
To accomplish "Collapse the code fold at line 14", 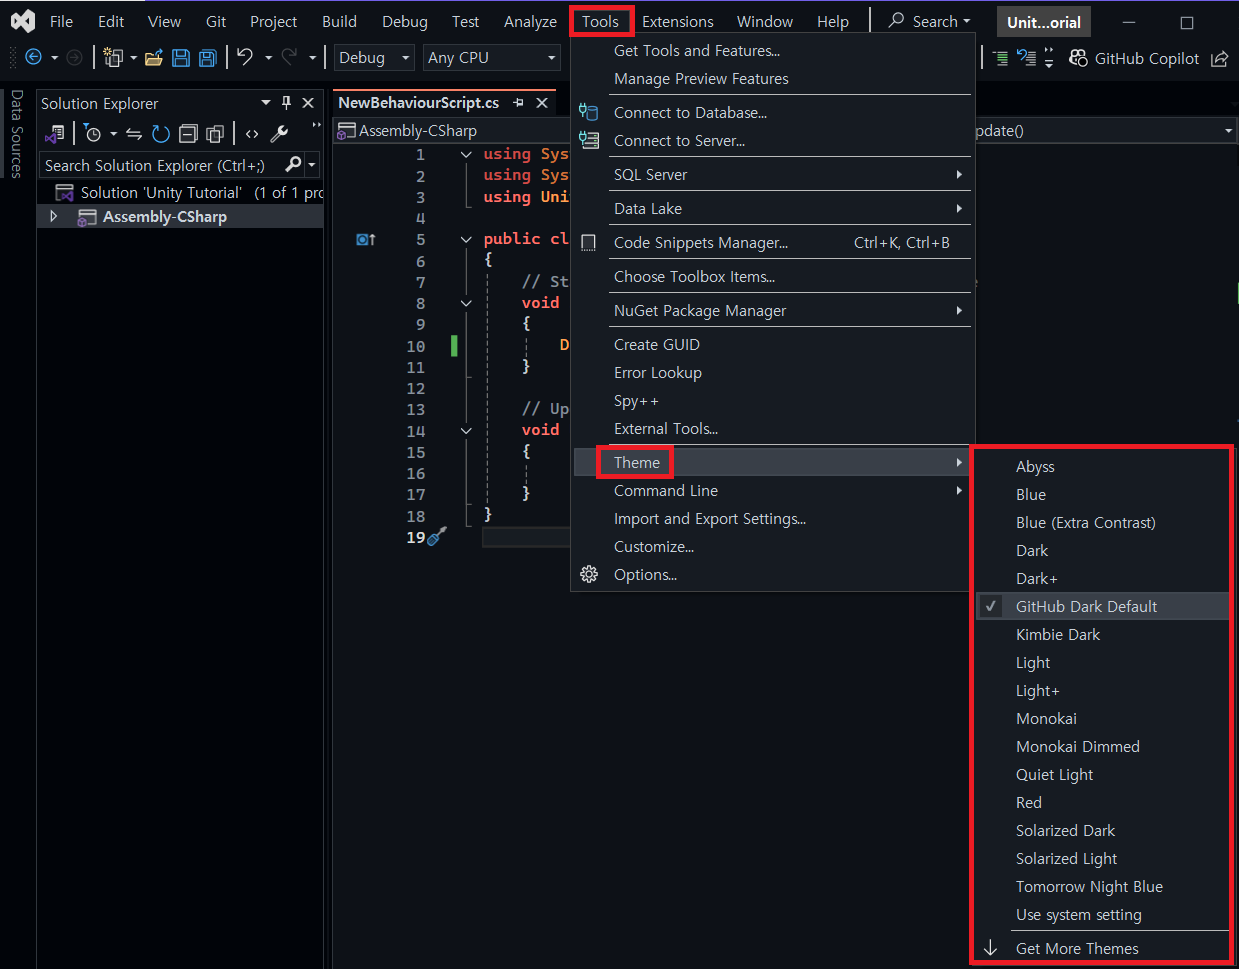I will [466, 430].
